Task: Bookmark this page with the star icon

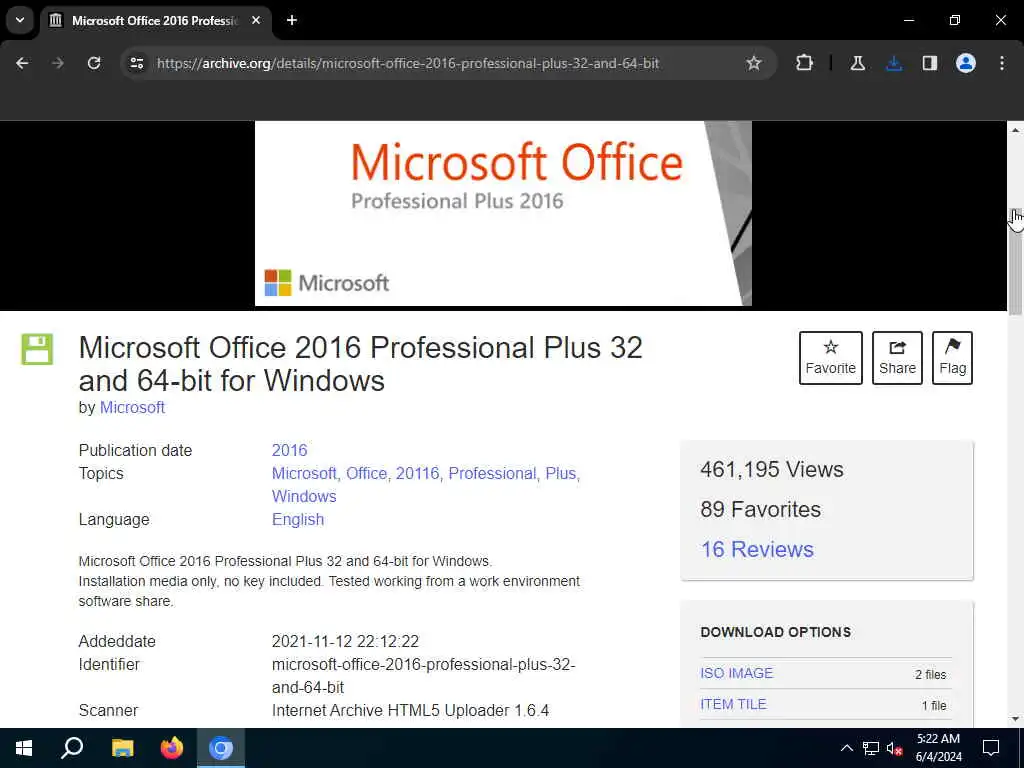Action: [x=754, y=63]
